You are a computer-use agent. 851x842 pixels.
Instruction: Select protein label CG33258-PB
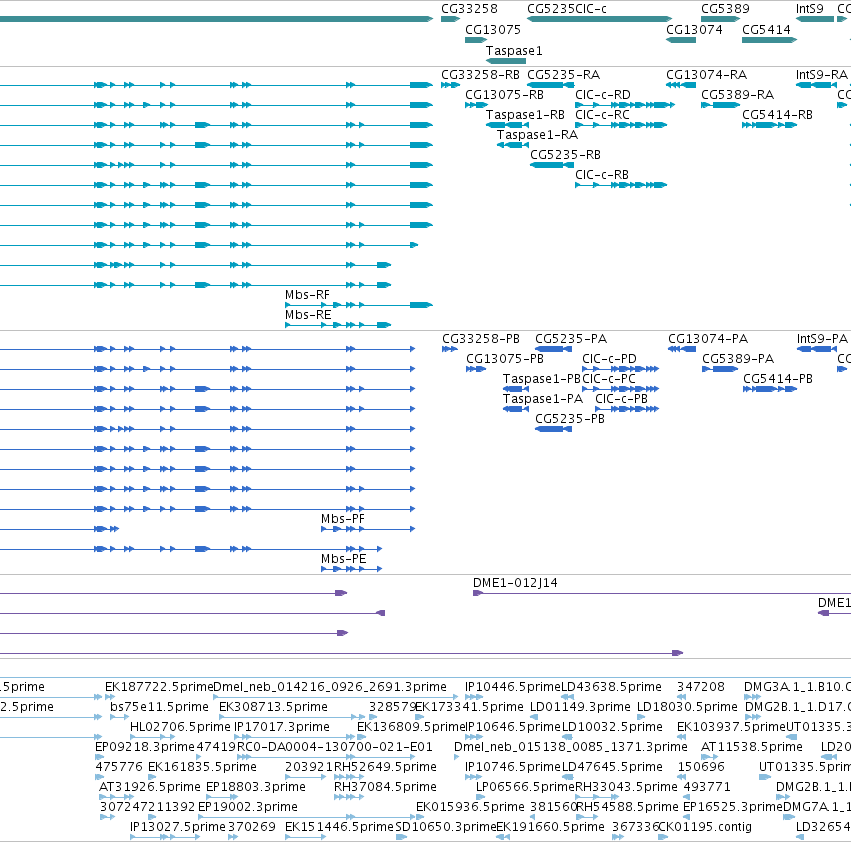click(481, 339)
